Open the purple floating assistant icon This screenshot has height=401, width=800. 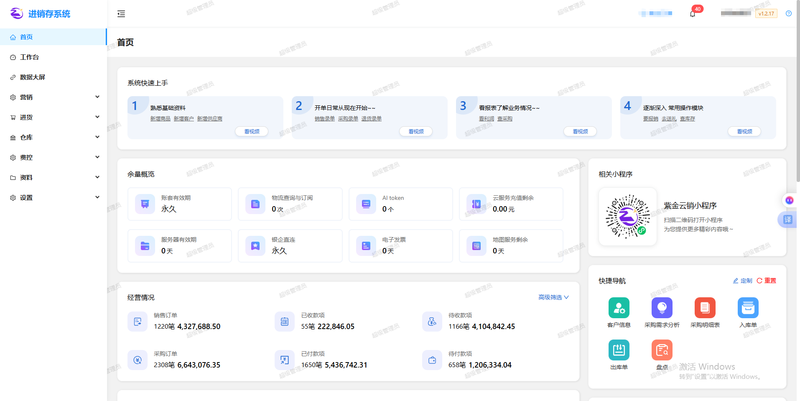(x=789, y=200)
